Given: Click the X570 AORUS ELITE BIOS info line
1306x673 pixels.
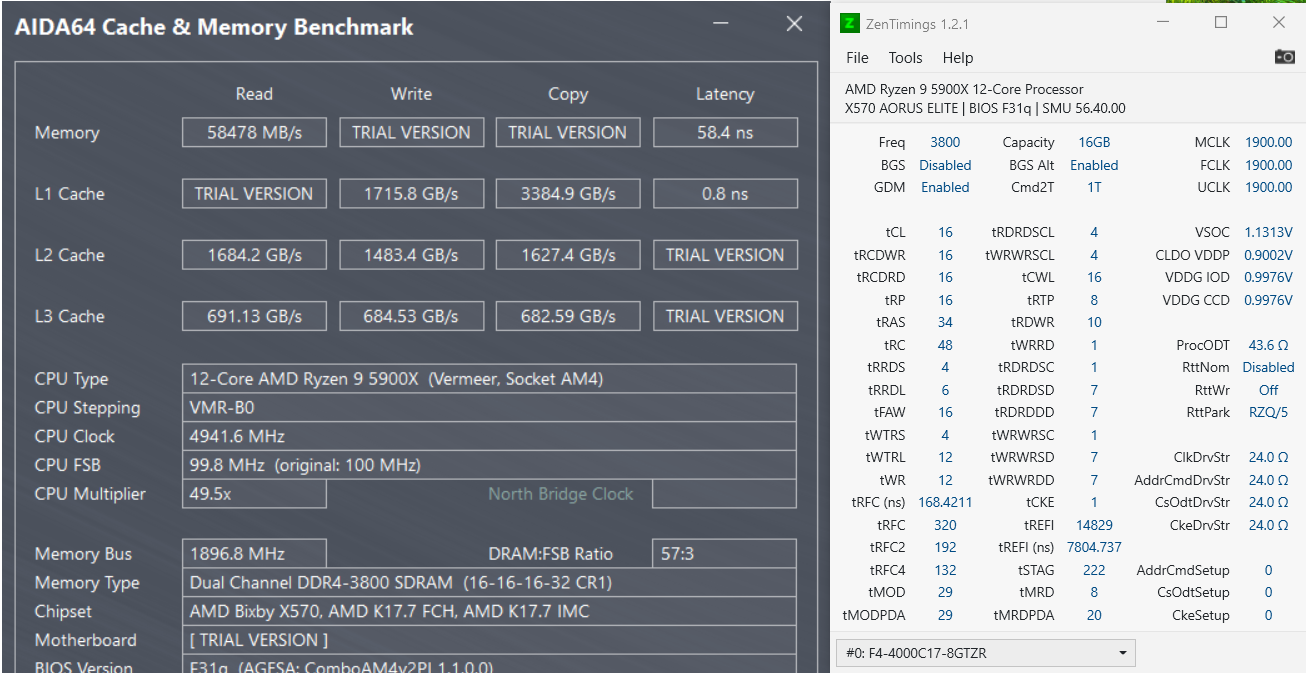Looking at the screenshot, I should tap(985, 108).
